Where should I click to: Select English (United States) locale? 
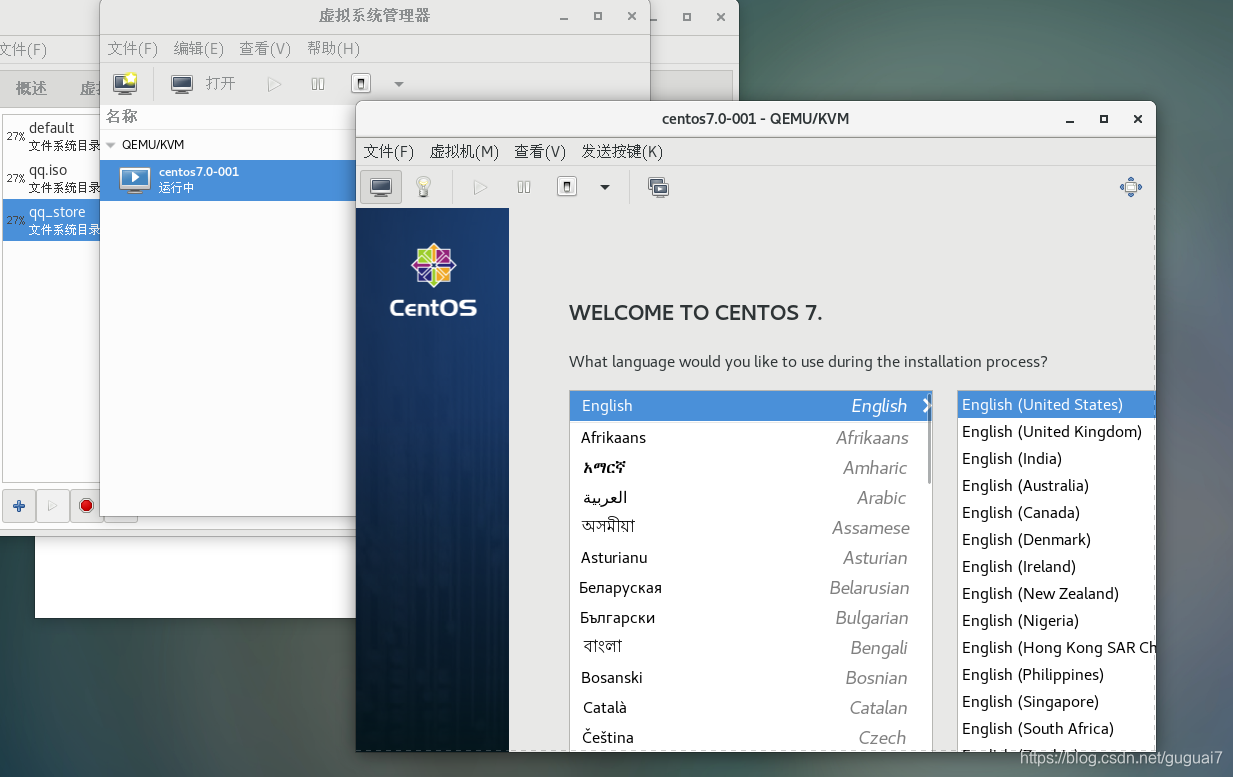[x=1056, y=405]
